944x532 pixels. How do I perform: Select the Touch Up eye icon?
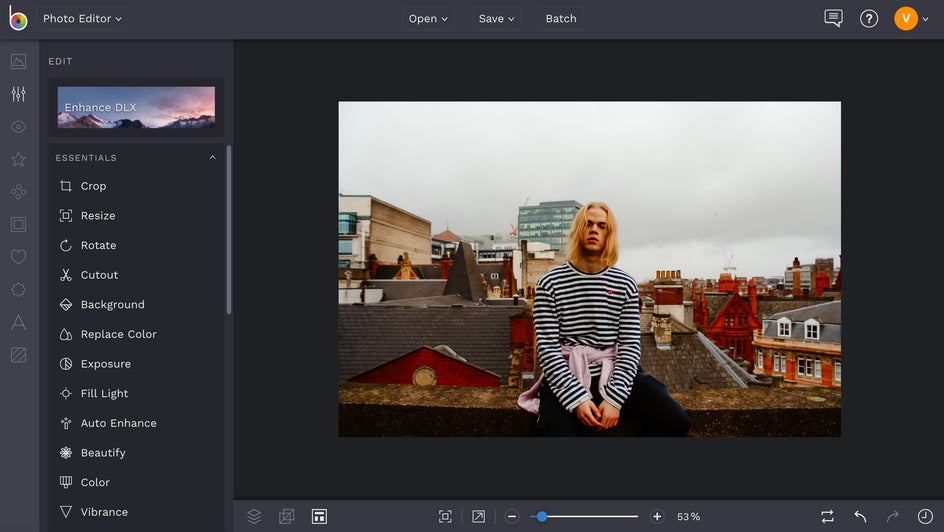coord(18,127)
